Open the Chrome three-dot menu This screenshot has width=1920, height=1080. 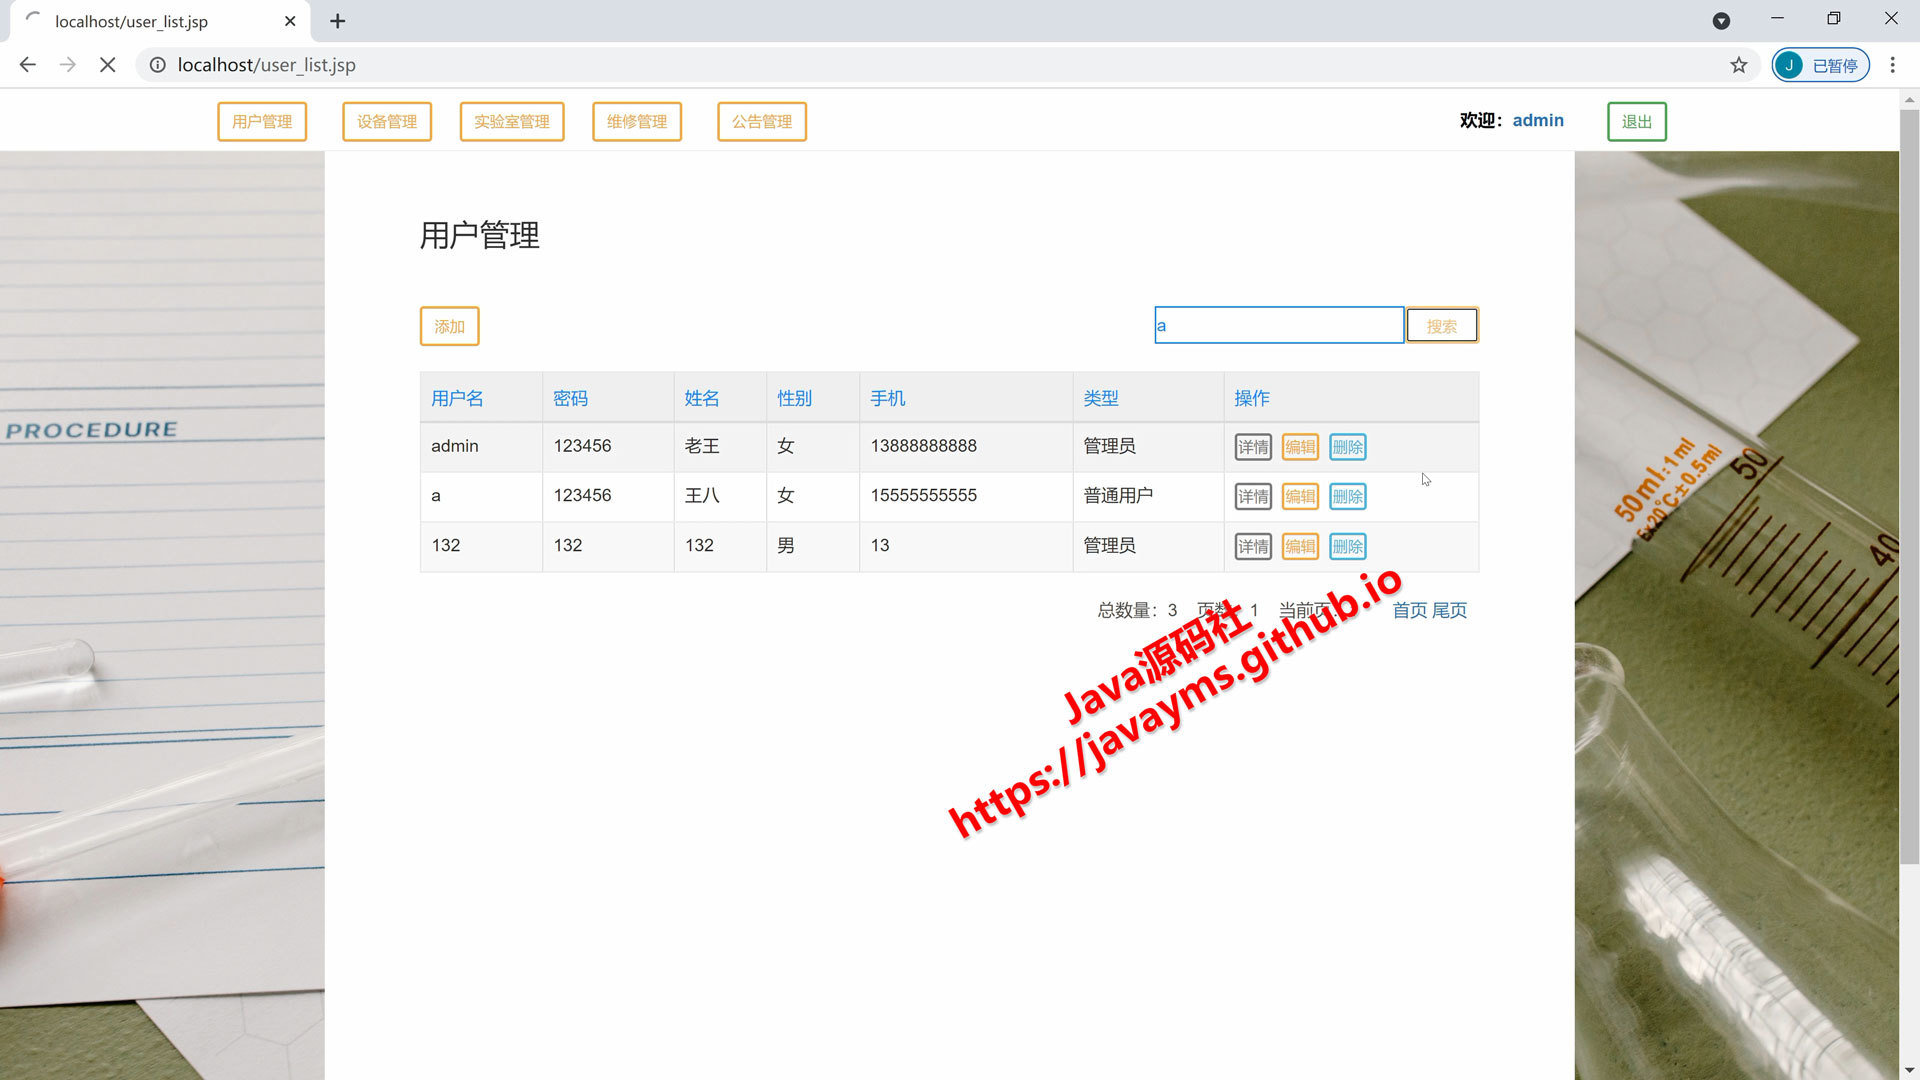click(x=1892, y=65)
